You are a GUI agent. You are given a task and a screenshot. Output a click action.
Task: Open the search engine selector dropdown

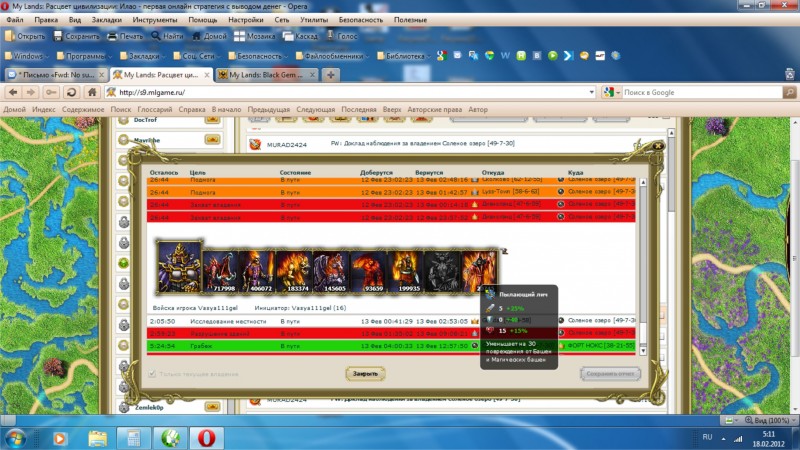point(611,92)
